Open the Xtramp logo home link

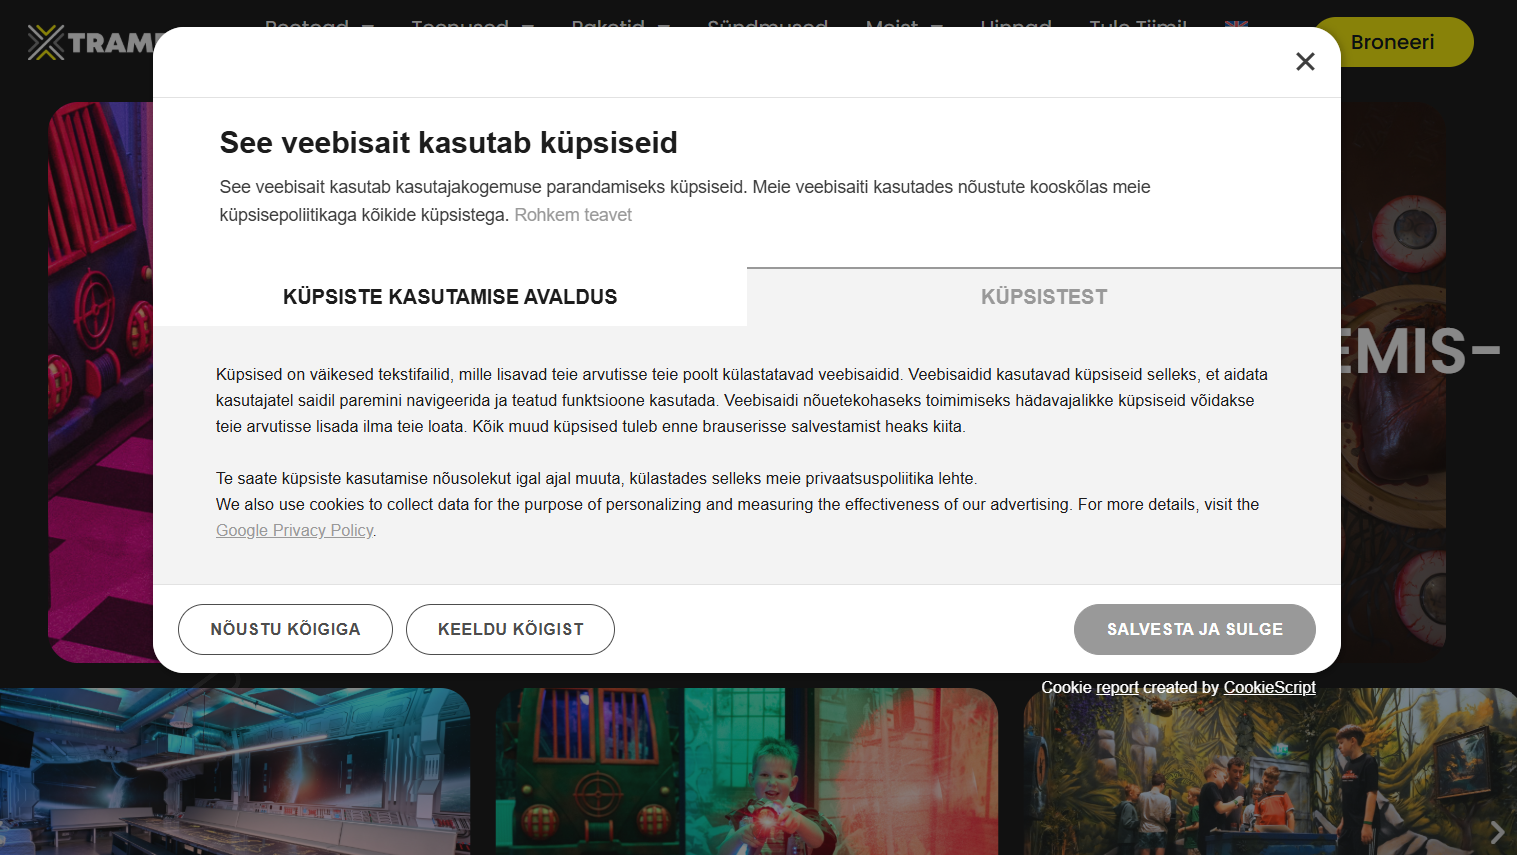coord(91,42)
